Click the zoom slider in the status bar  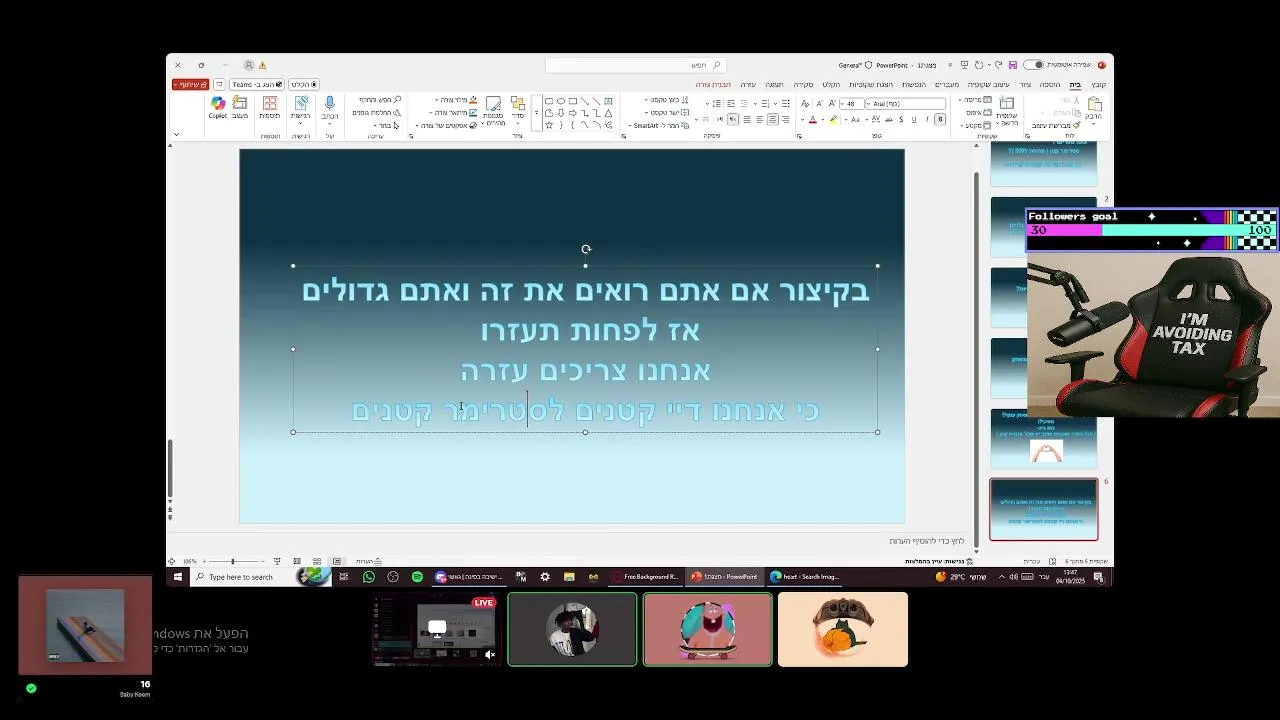(232, 561)
